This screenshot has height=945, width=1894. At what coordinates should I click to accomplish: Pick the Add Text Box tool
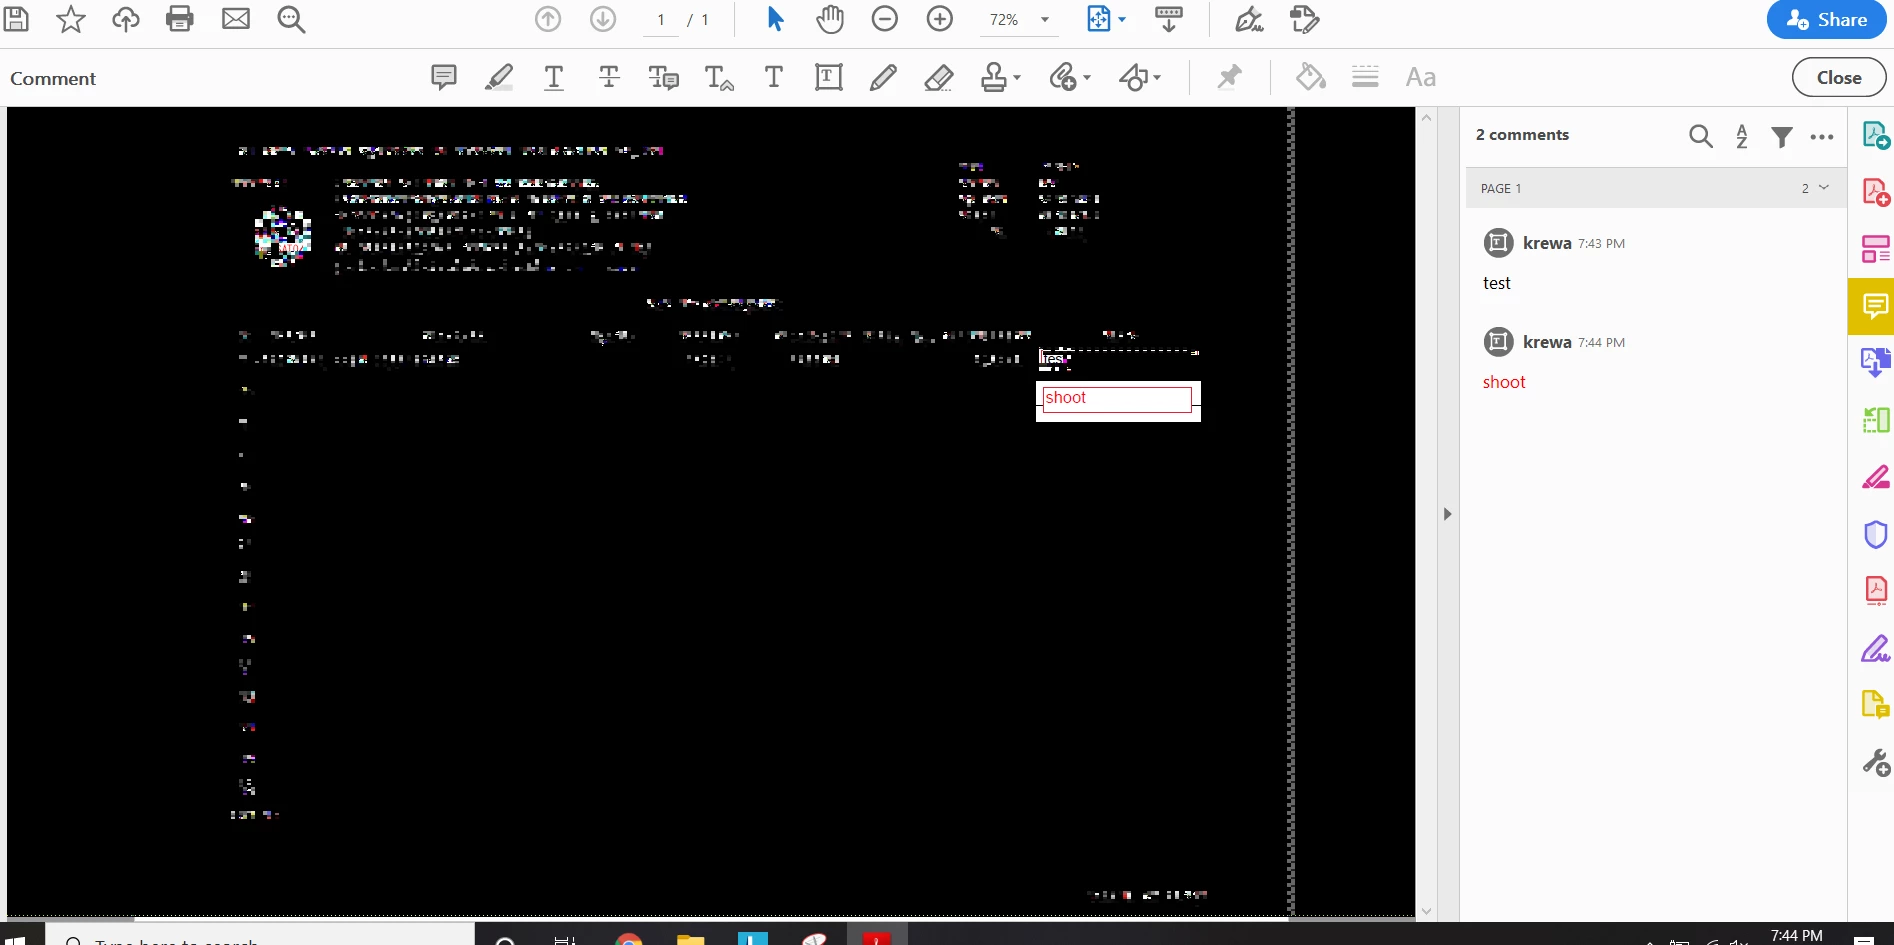coord(829,77)
